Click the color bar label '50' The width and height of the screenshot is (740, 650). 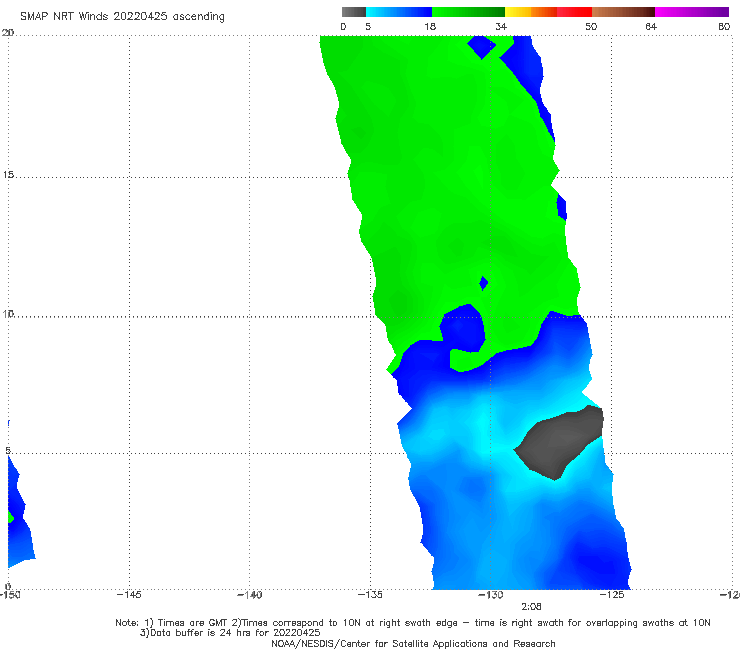click(x=591, y=27)
